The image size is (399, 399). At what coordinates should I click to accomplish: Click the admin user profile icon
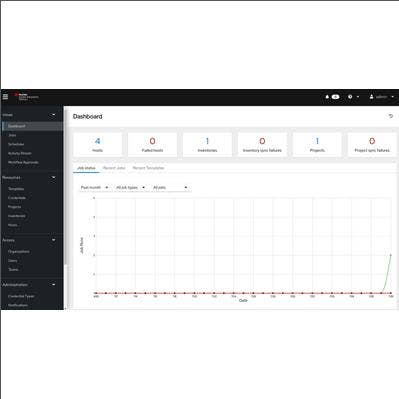point(371,97)
